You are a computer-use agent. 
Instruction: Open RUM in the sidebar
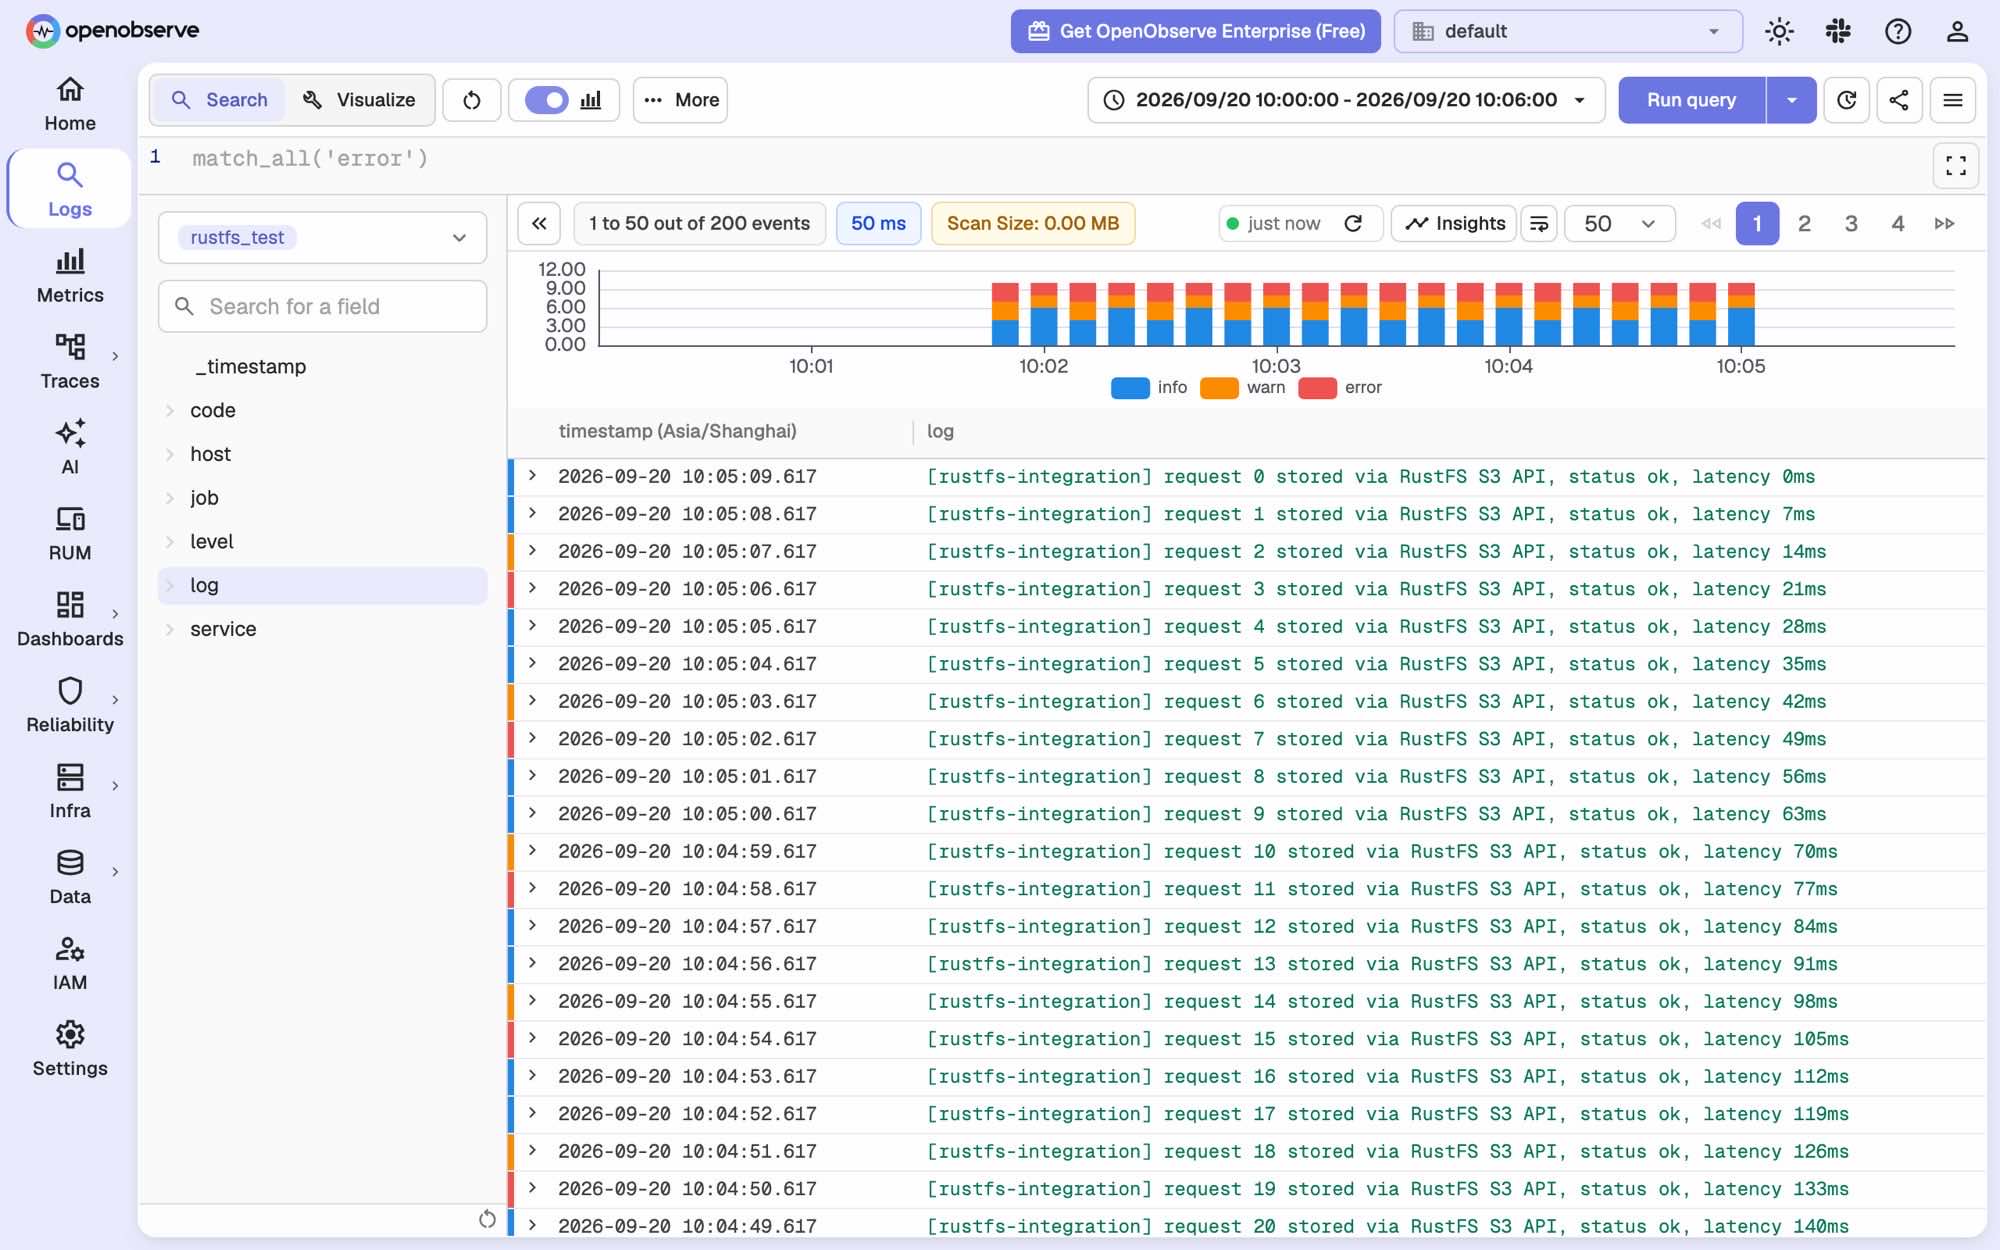69,534
